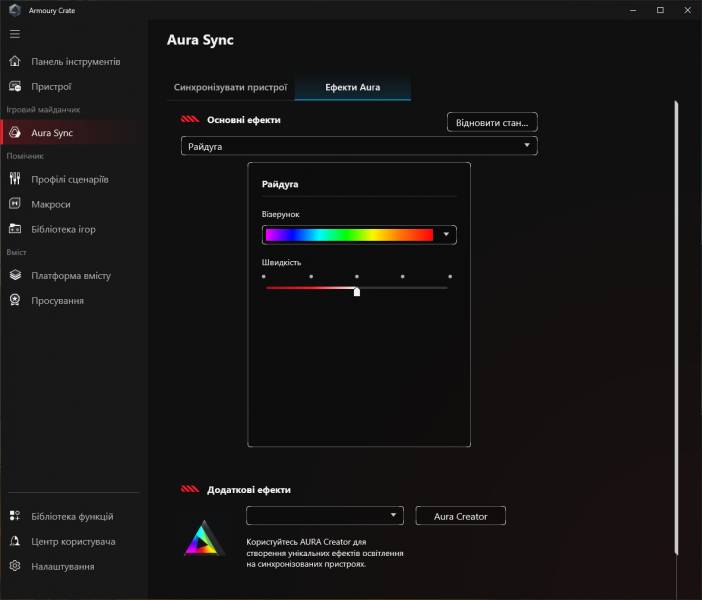Click the AURA Creator prism logo
This screenshot has width=702, height=600.
coord(204,538)
